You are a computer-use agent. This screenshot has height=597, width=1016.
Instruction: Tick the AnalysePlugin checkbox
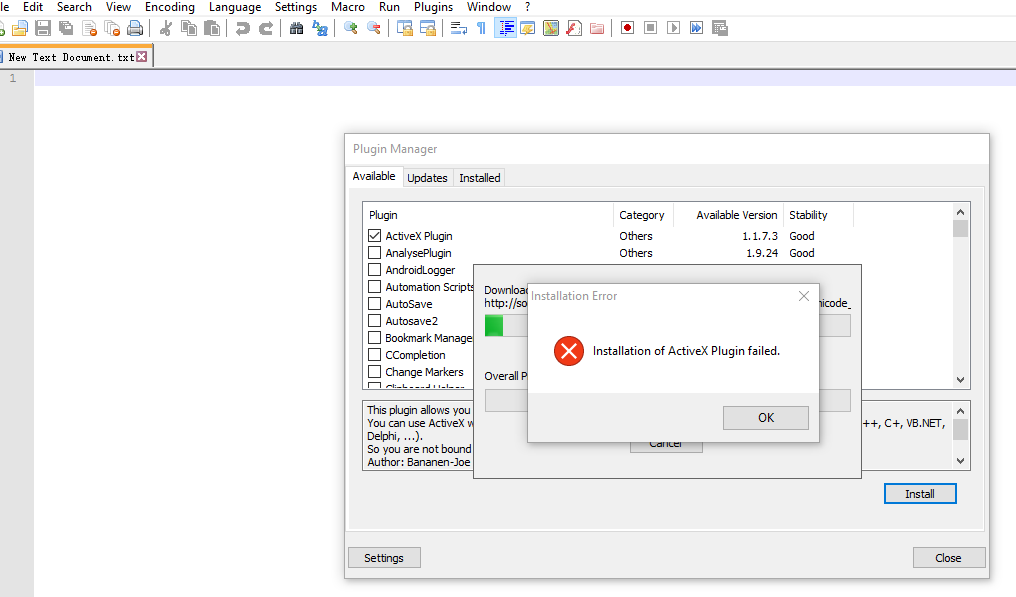[x=375, y=252]
